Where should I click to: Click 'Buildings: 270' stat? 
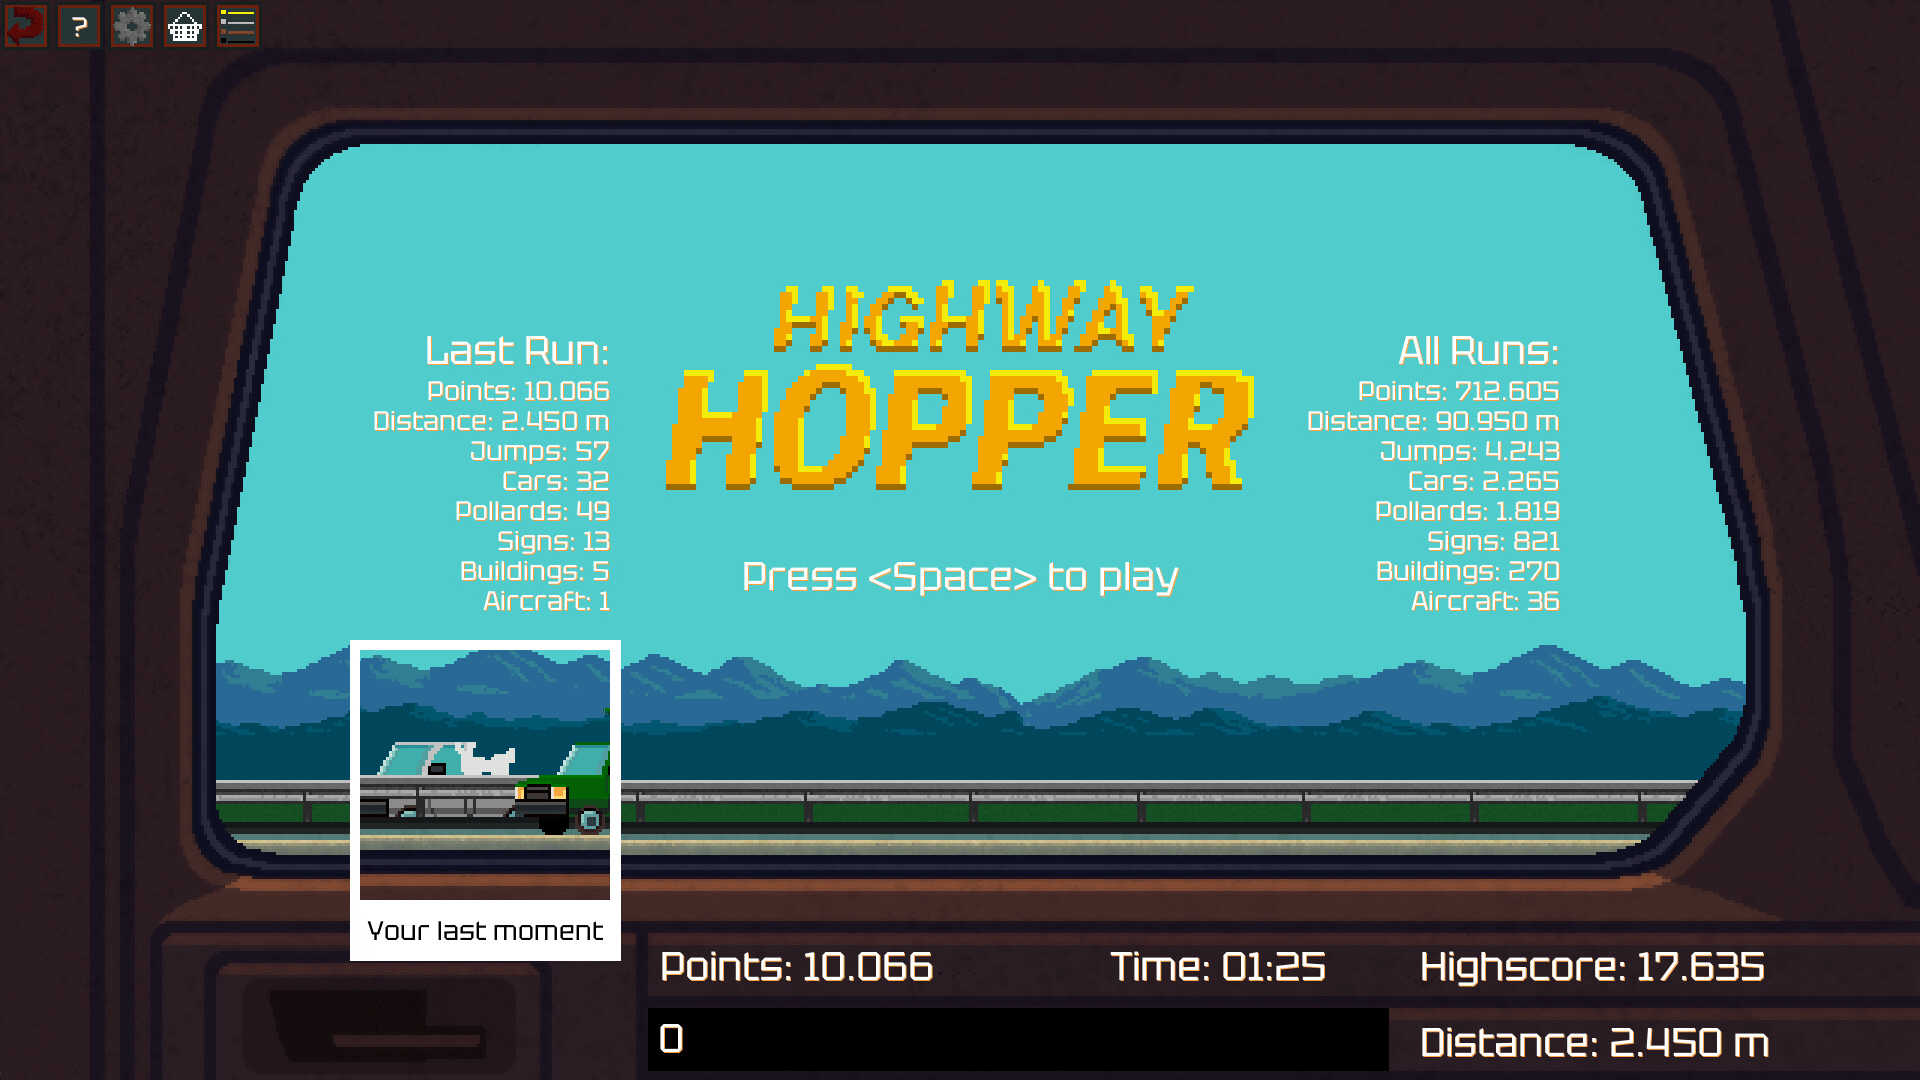click(1468, 571)
